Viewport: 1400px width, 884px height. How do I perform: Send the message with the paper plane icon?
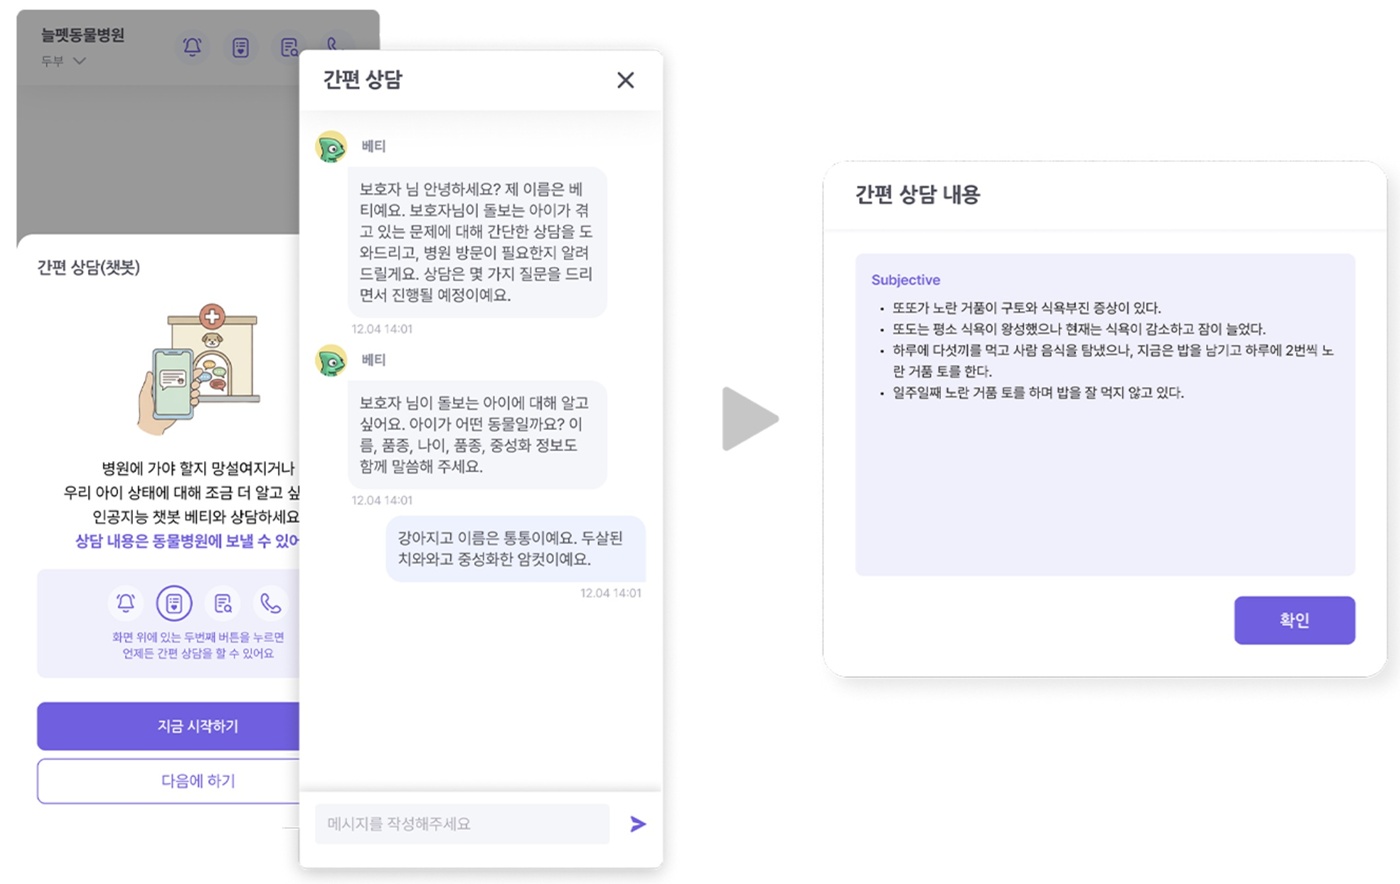coord(638,824)
